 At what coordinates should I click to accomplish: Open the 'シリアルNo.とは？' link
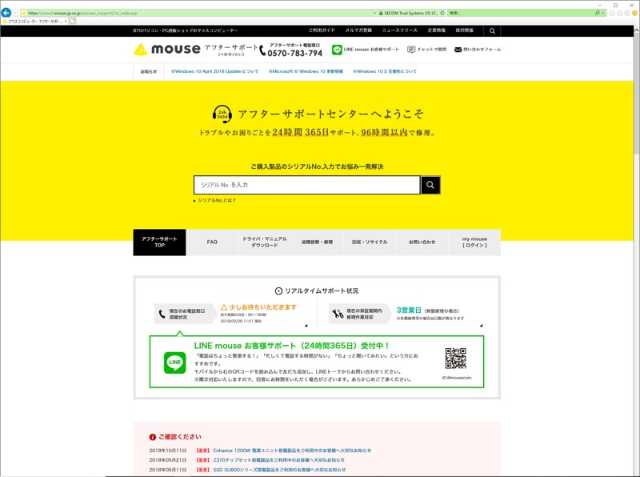[217, 200]
